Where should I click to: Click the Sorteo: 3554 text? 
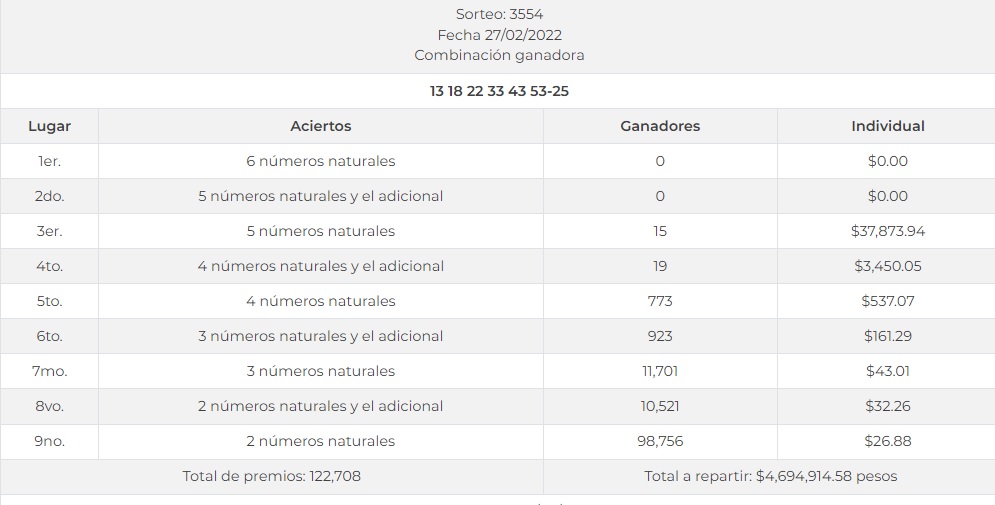pos(499,14)
